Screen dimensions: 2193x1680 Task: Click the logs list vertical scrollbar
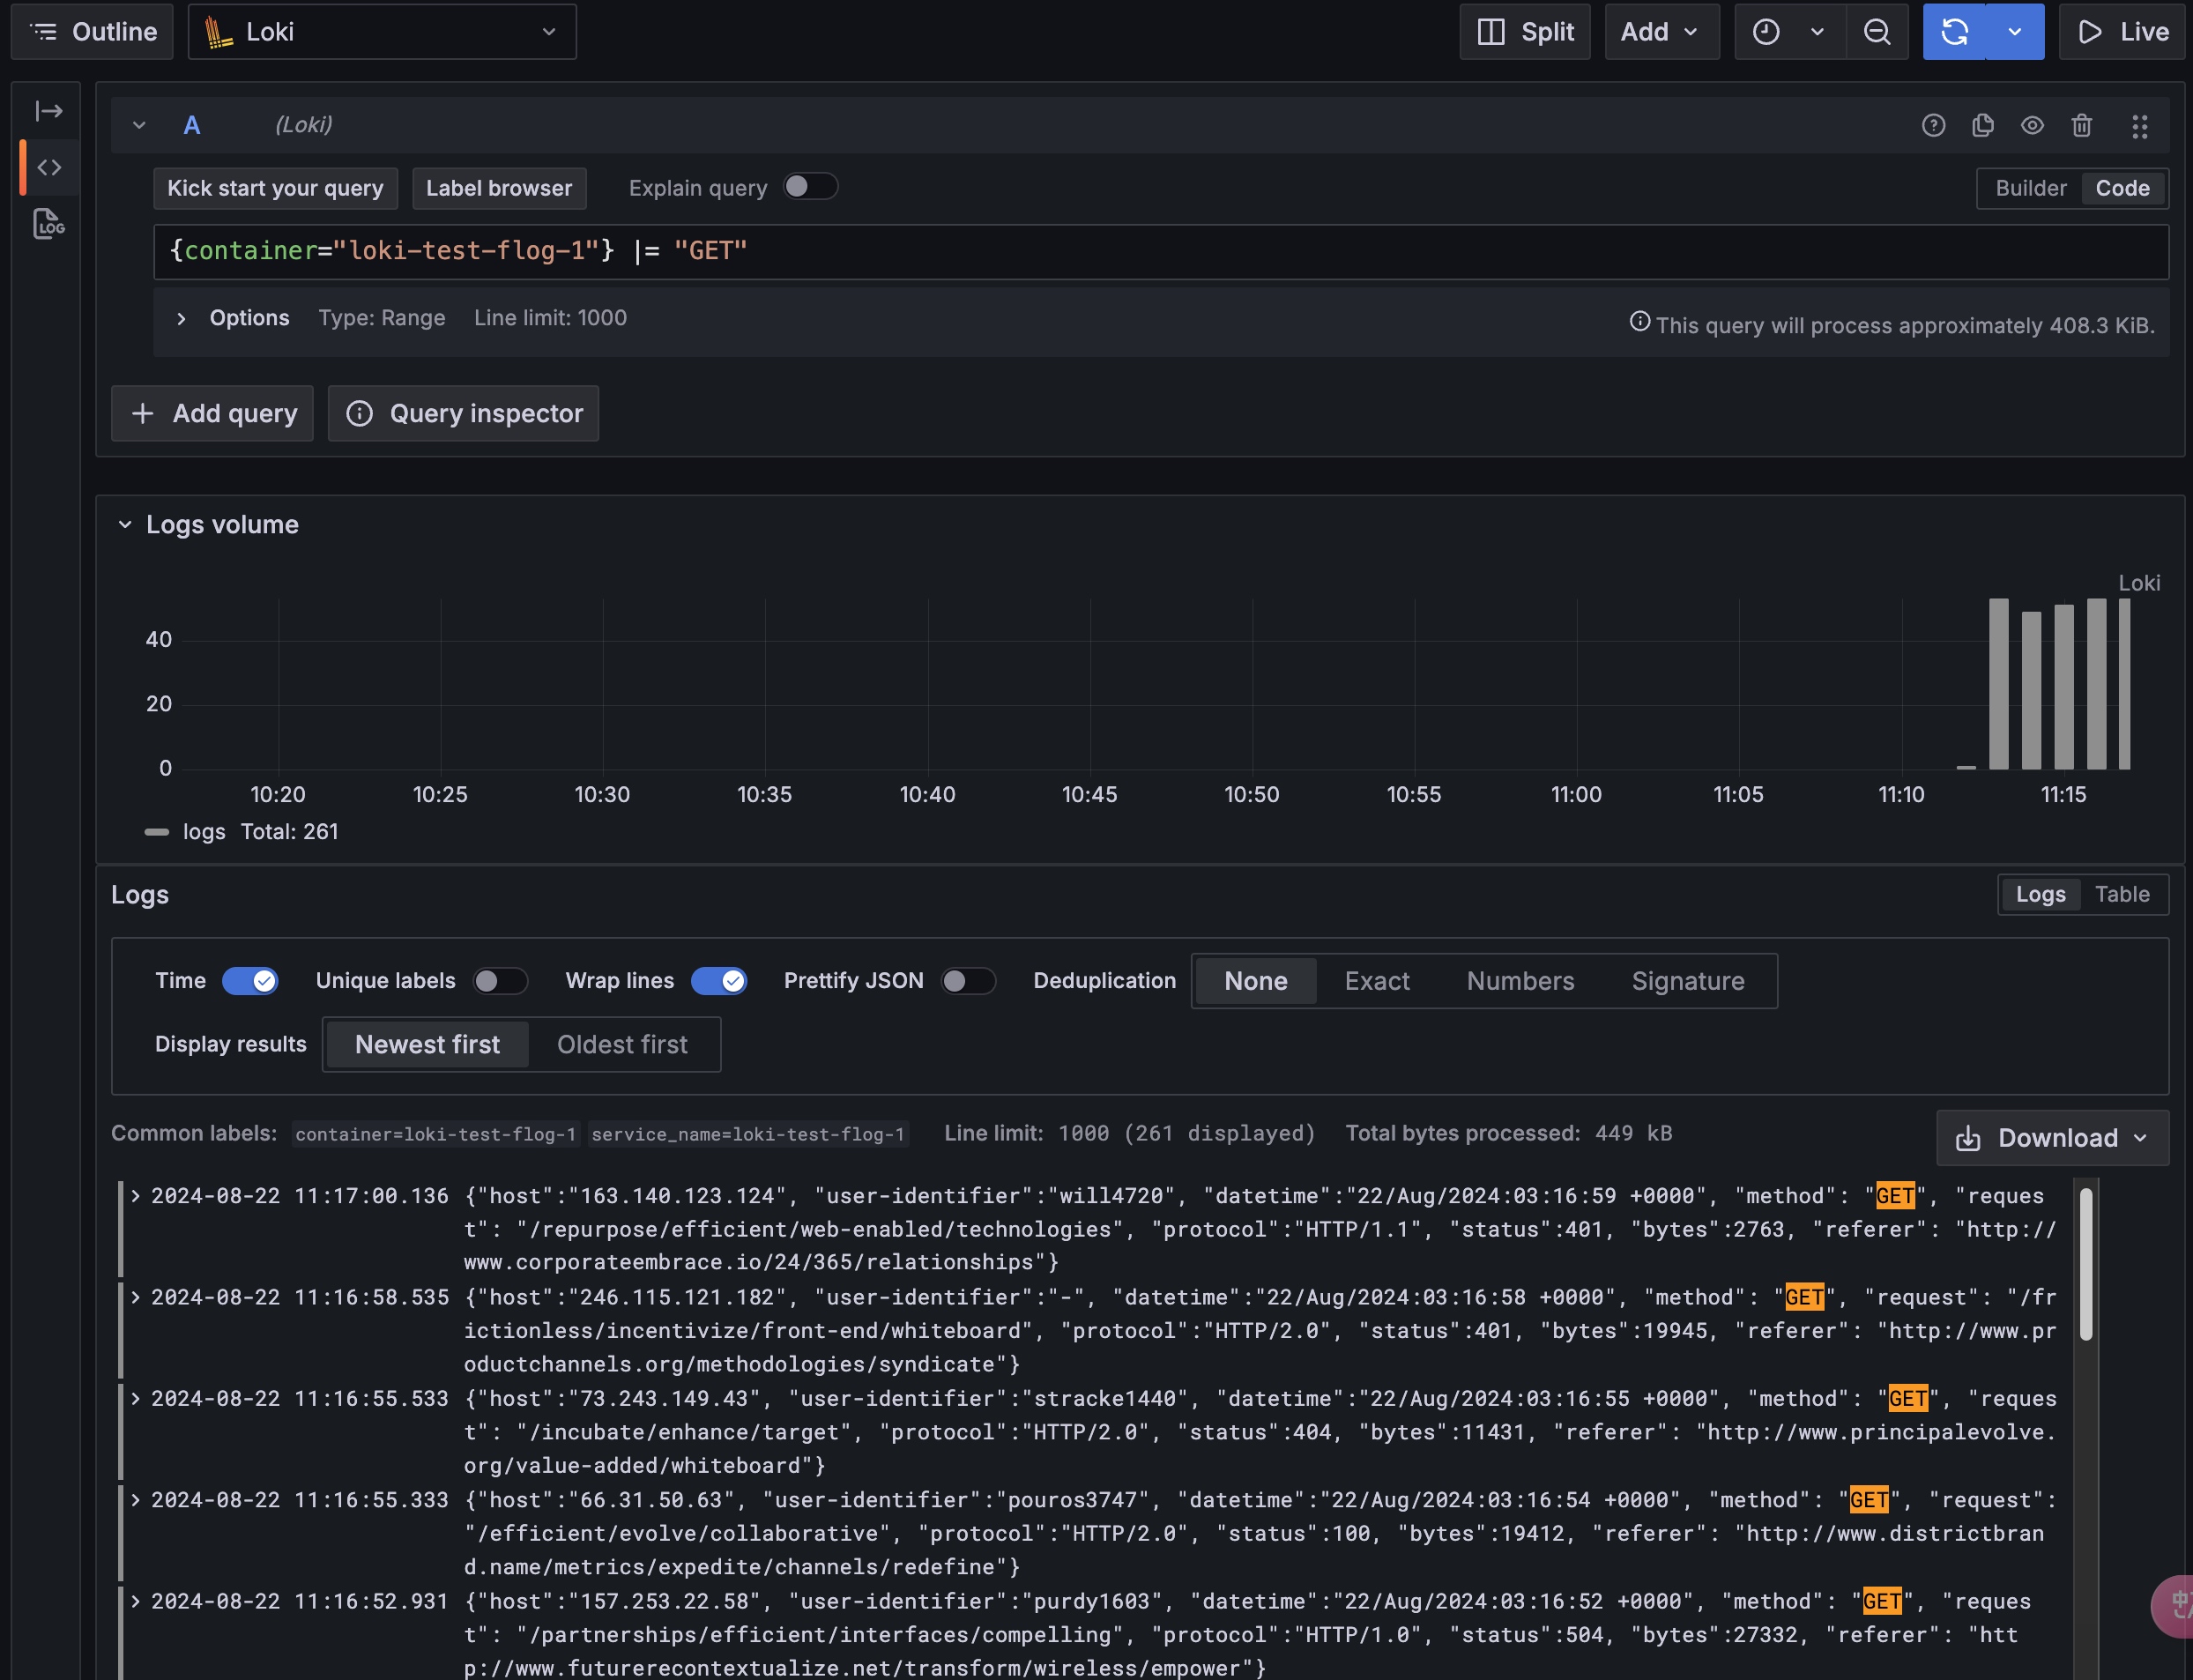[x=2085, y=1264]
